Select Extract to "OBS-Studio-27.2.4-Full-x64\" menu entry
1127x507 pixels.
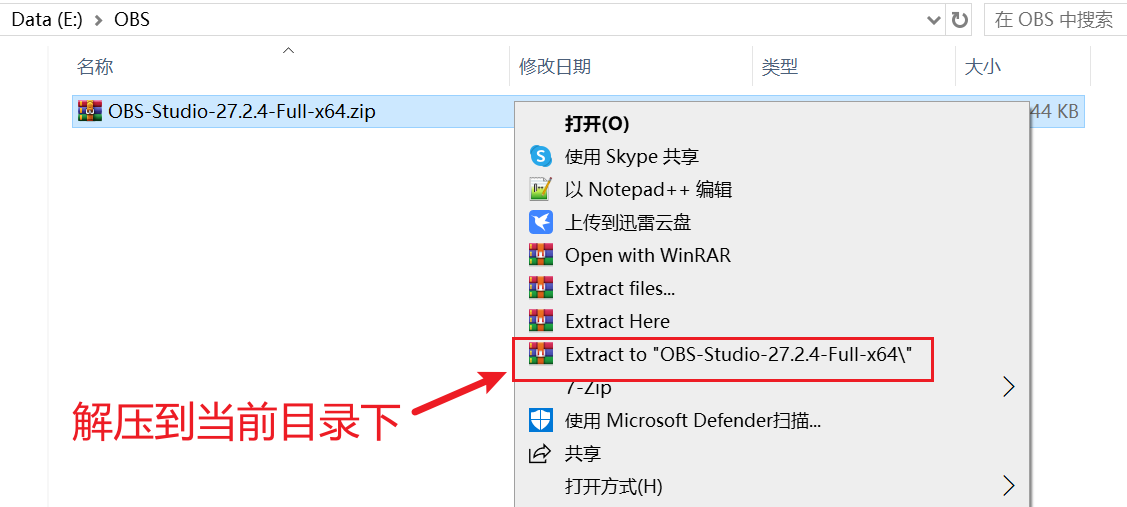pyautogui.click(x=738, y=354)
